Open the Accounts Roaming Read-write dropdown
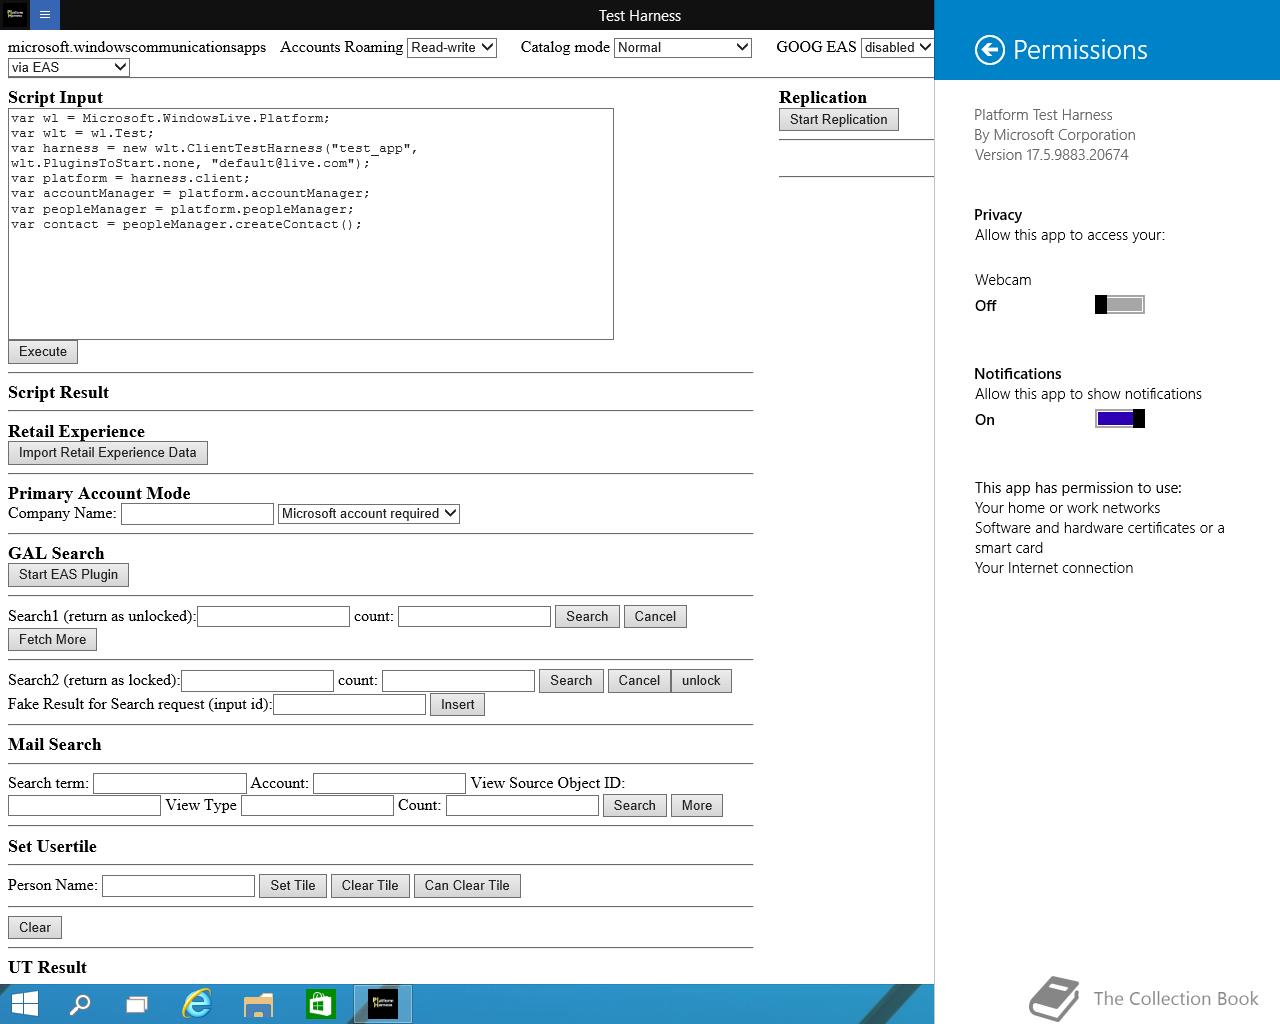 (452, 47)
